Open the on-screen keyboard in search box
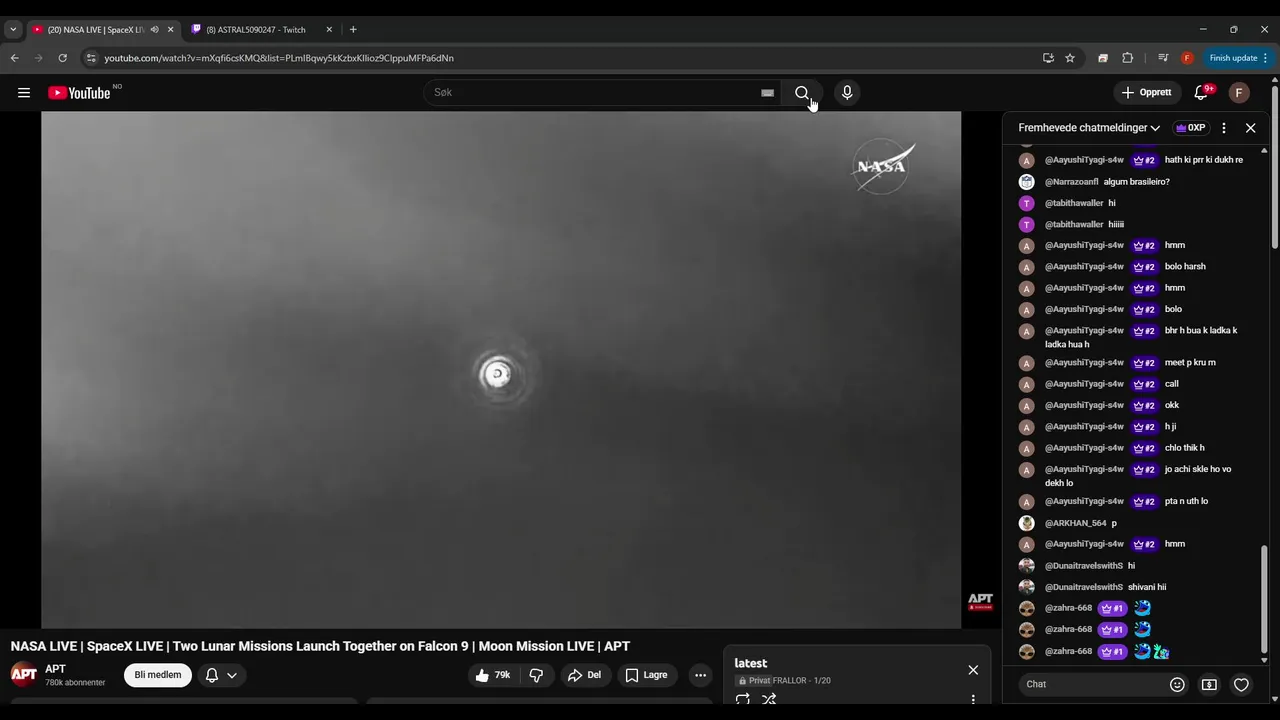 [767, 93]
